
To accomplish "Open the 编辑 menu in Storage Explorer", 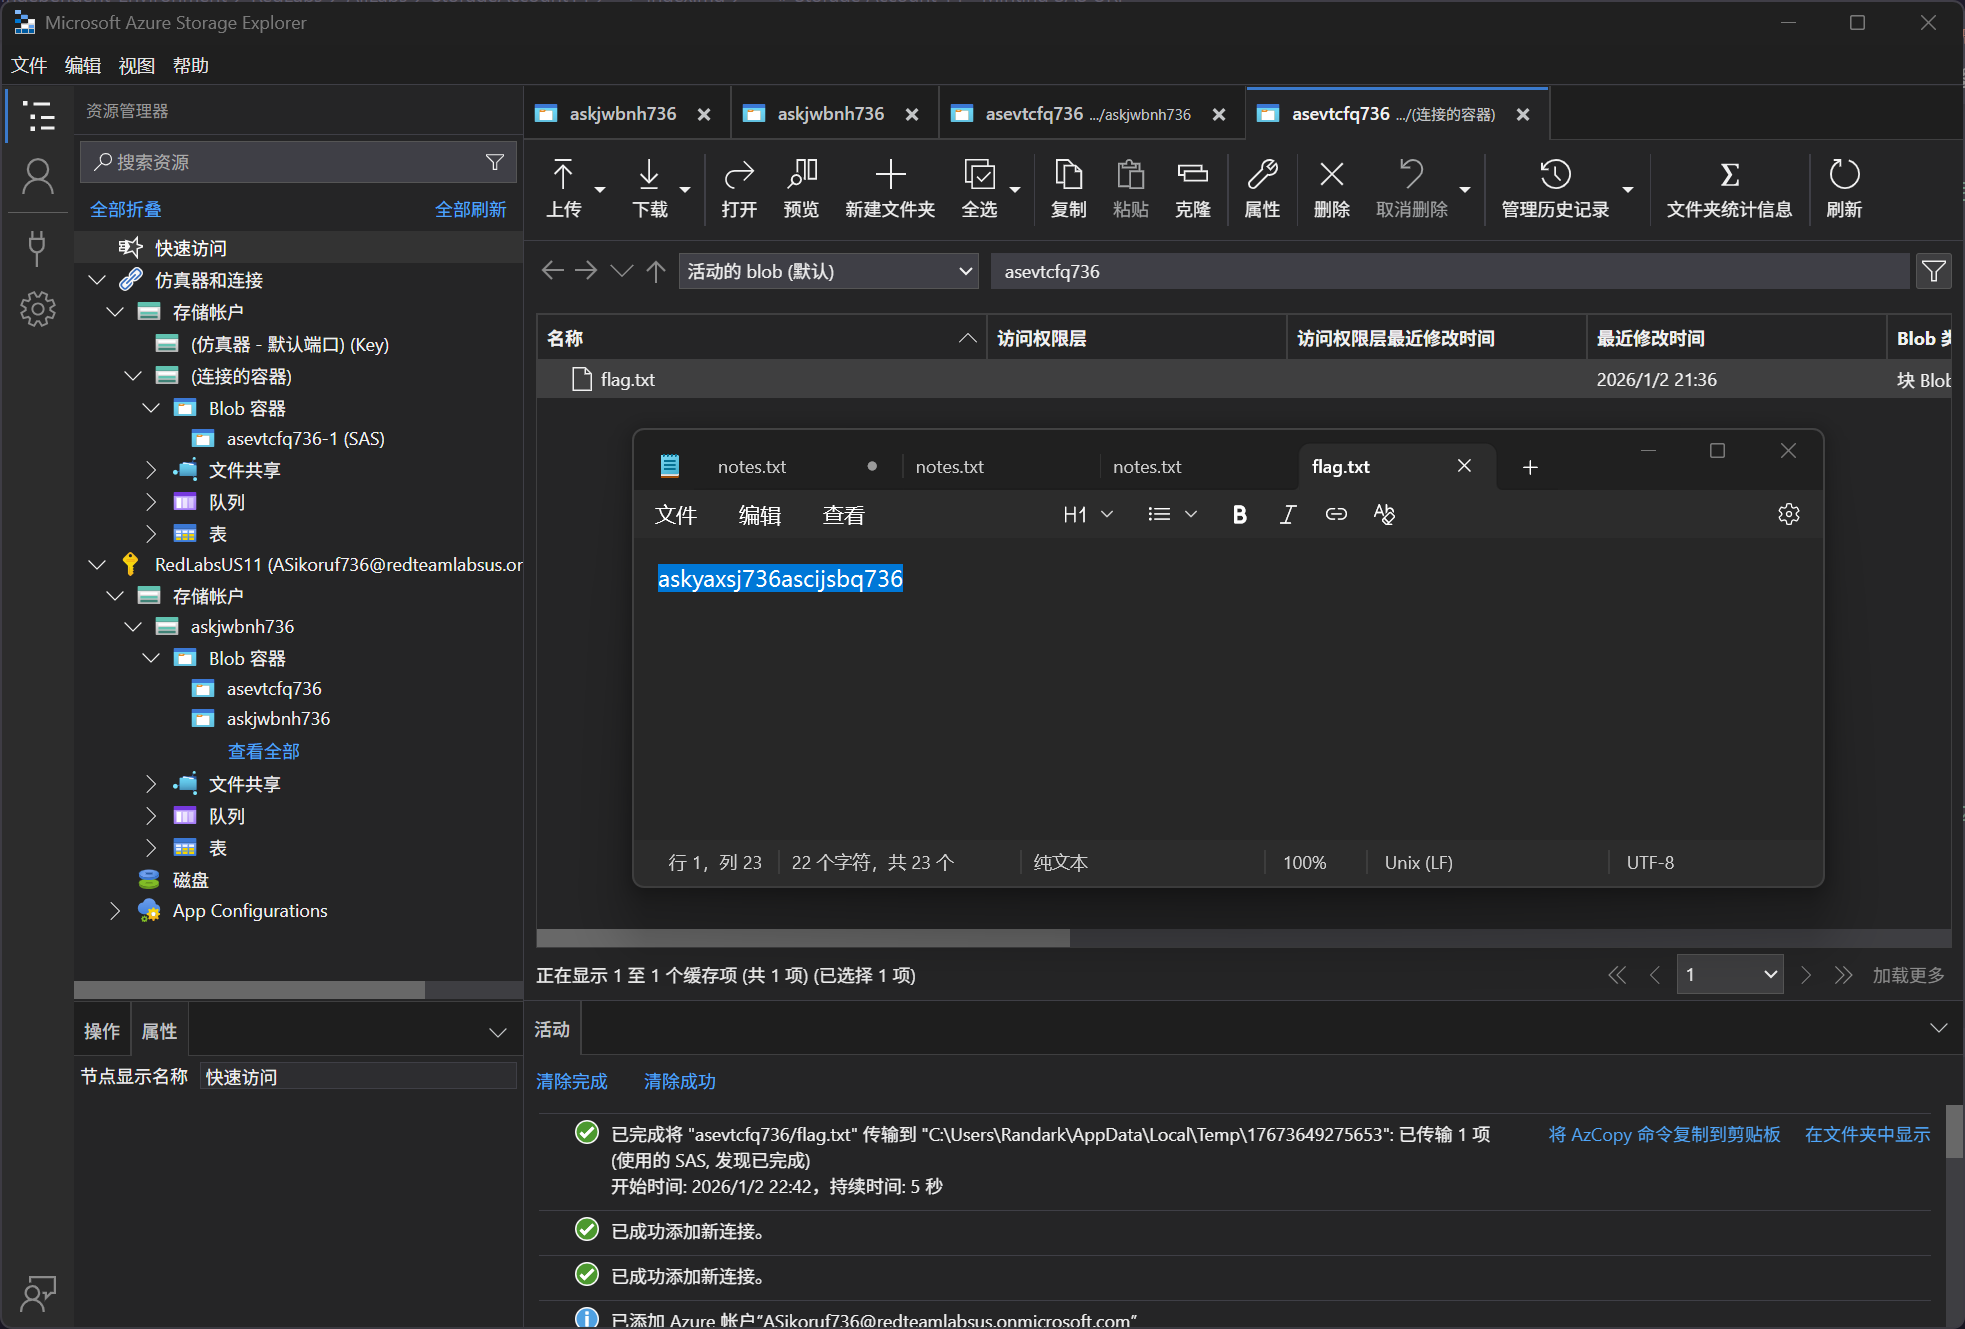I will click(x=82, y=65).
